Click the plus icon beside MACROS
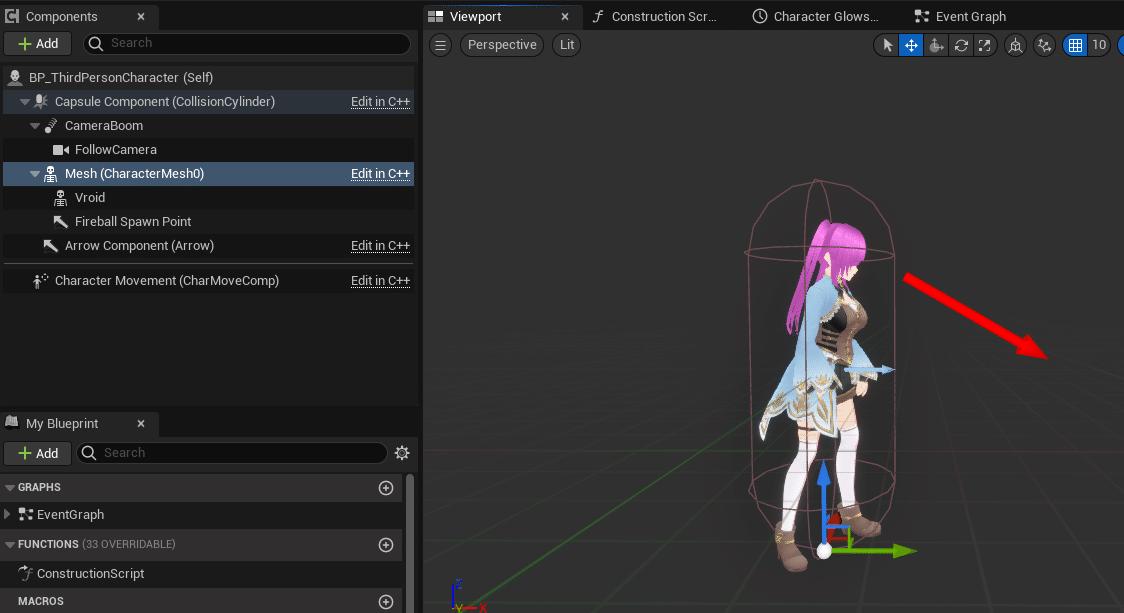This screenshot has height=613, width=1124. [386, 601]
